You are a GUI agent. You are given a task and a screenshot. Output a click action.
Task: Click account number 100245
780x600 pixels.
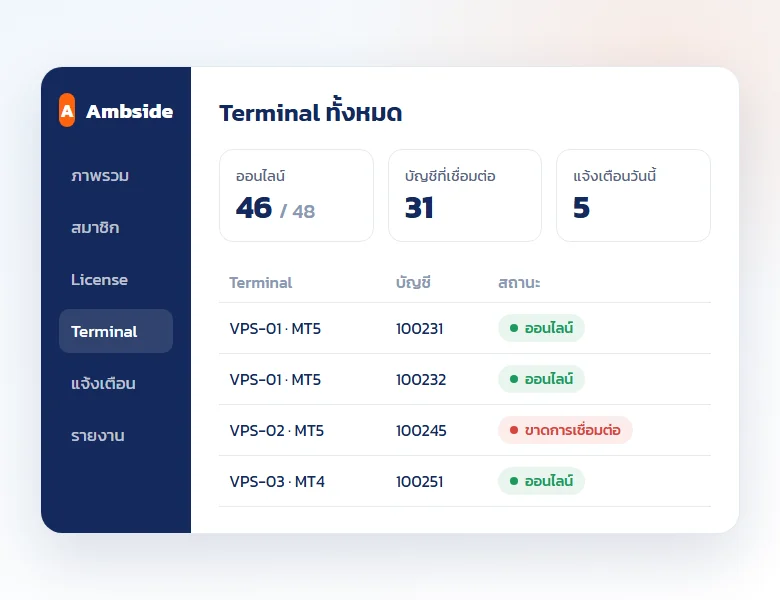coord(421,430)
